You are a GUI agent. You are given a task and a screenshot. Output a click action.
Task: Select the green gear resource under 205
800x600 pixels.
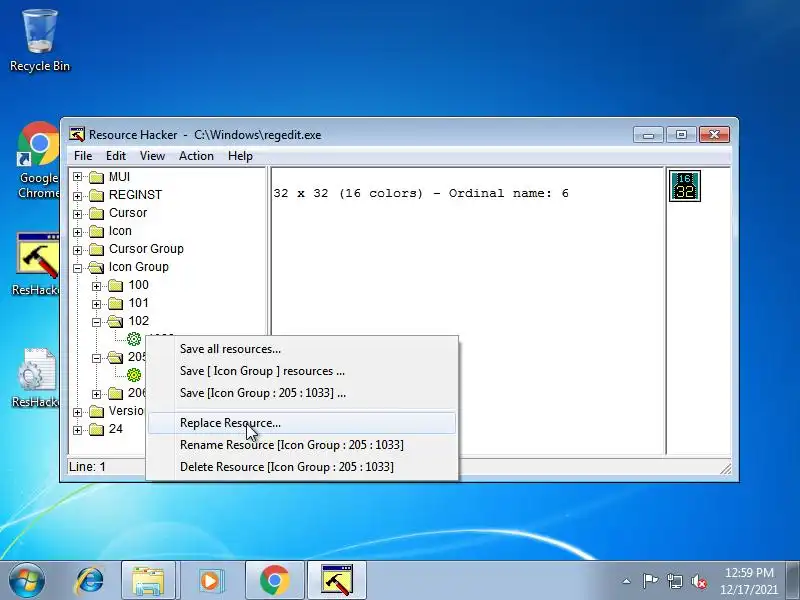pyautogui.click(x=134, y=375)
